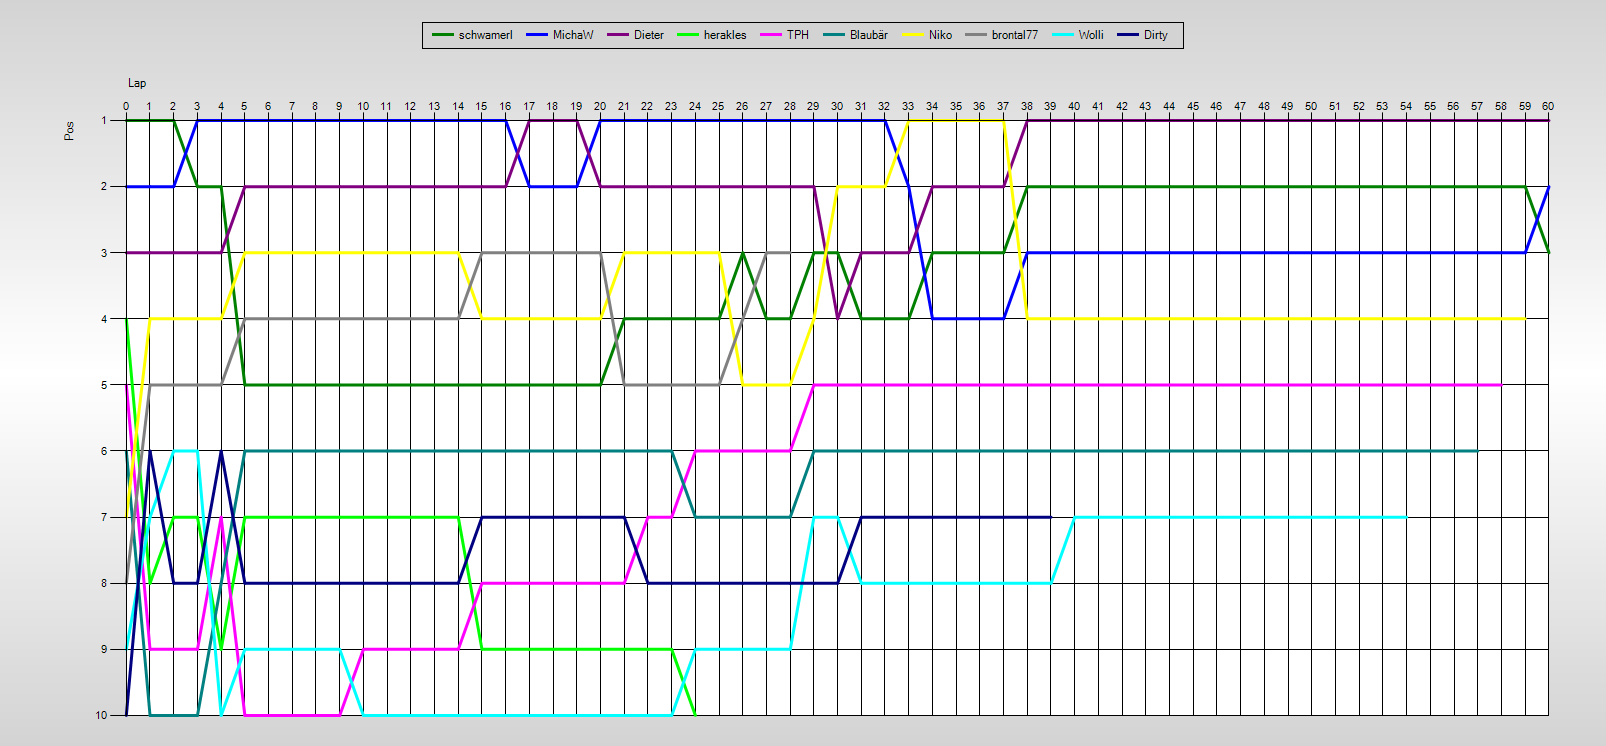Click lap number 33 on the axis
This screenshot has height=746, width=1606.
pos(908,106)
